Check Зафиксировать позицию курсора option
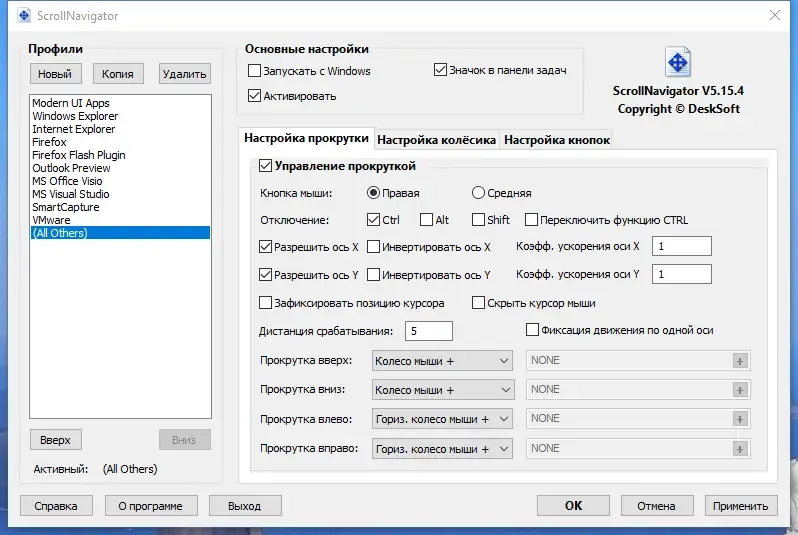798x535 pixels. [265, 303]
